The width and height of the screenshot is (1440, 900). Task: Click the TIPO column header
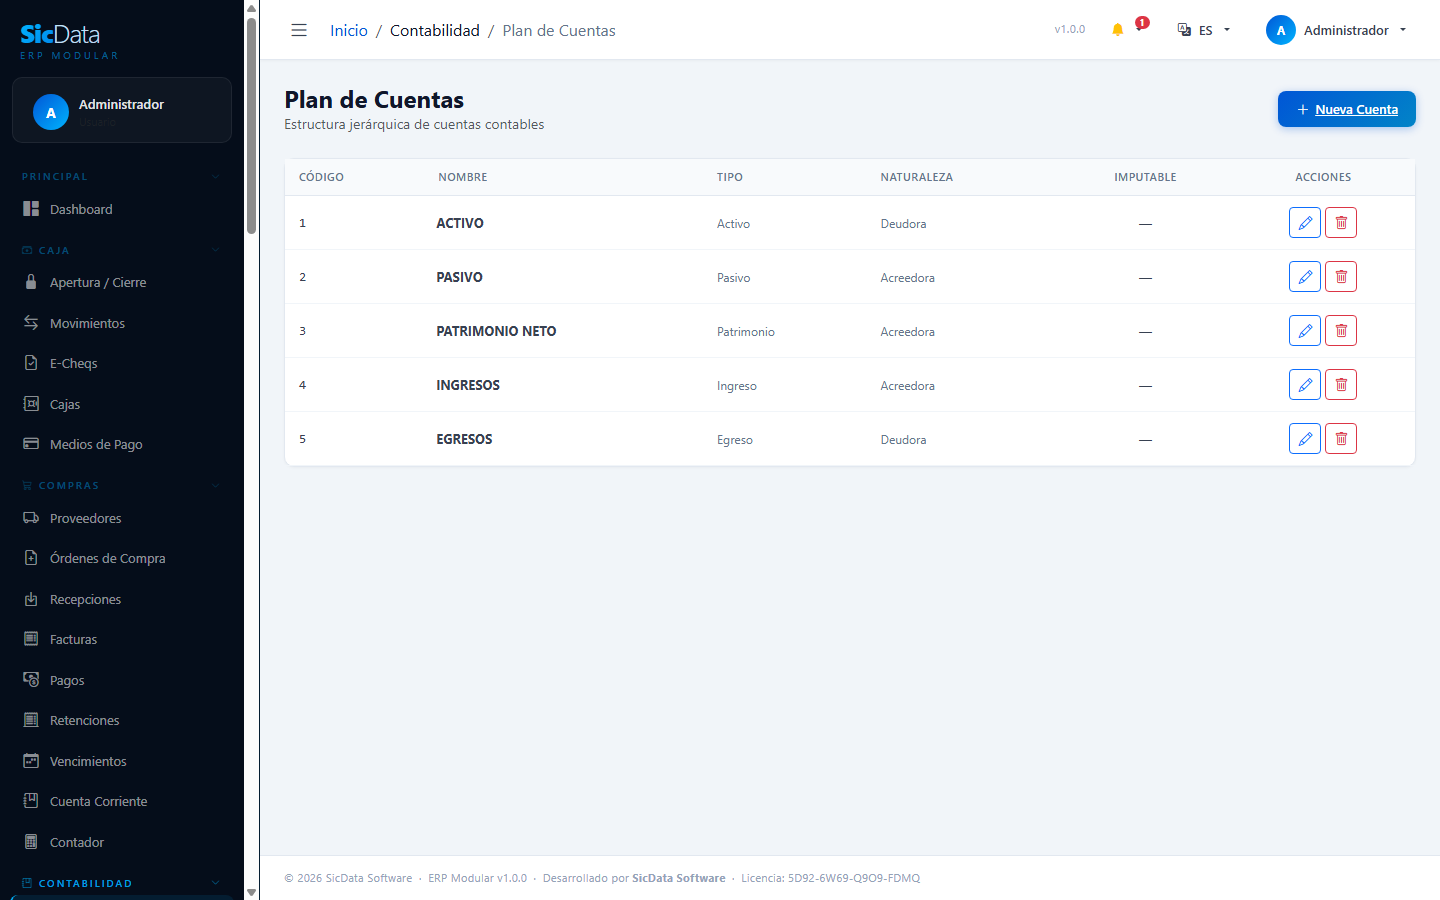coord(730,177)
